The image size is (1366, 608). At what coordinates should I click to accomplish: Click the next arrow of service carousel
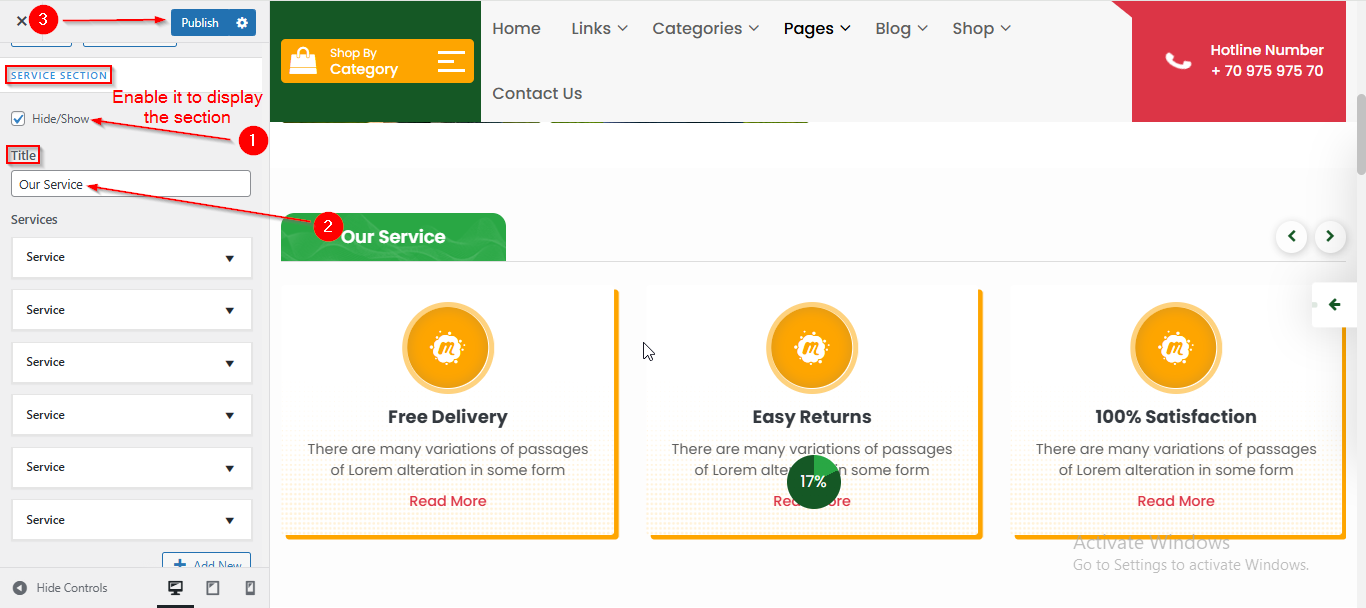1330,237
